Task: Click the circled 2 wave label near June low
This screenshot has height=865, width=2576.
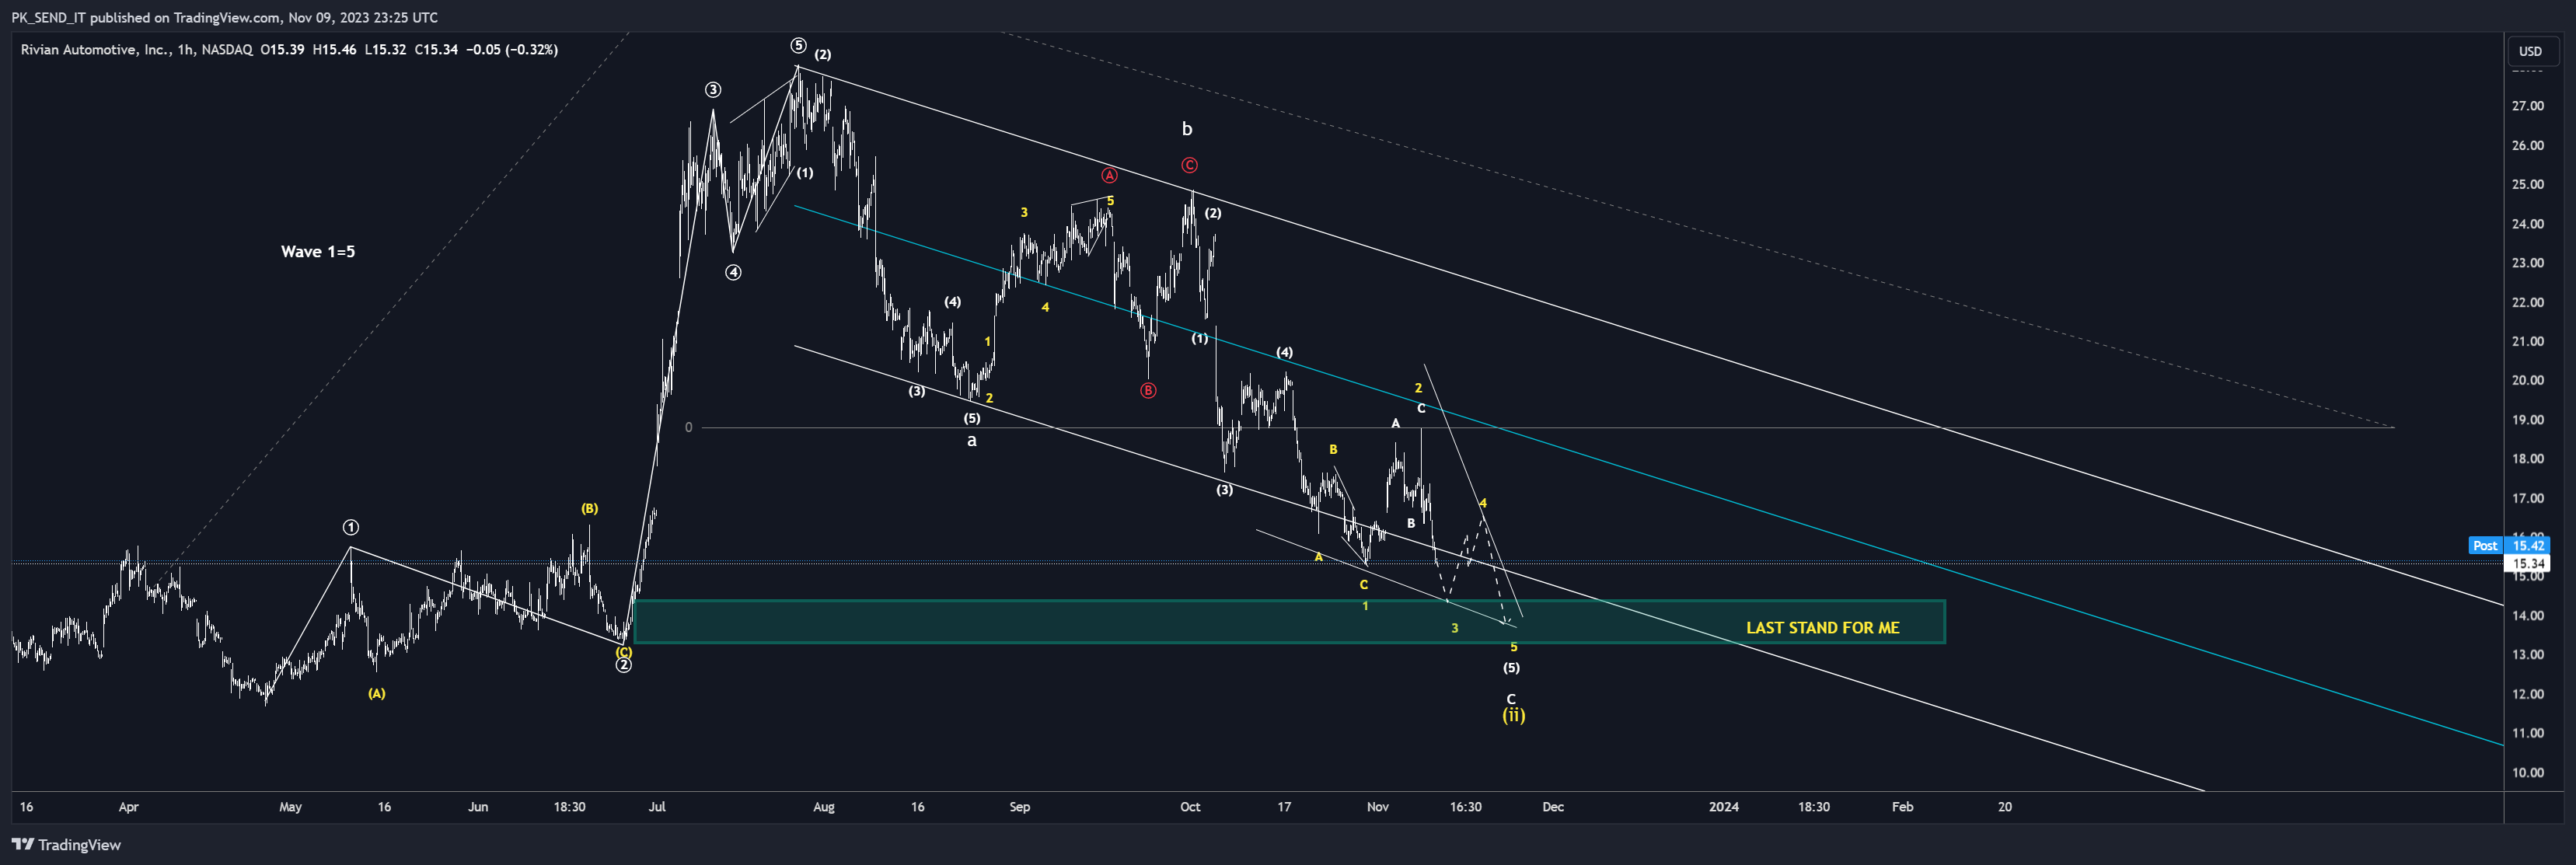Action: (623, 666)
